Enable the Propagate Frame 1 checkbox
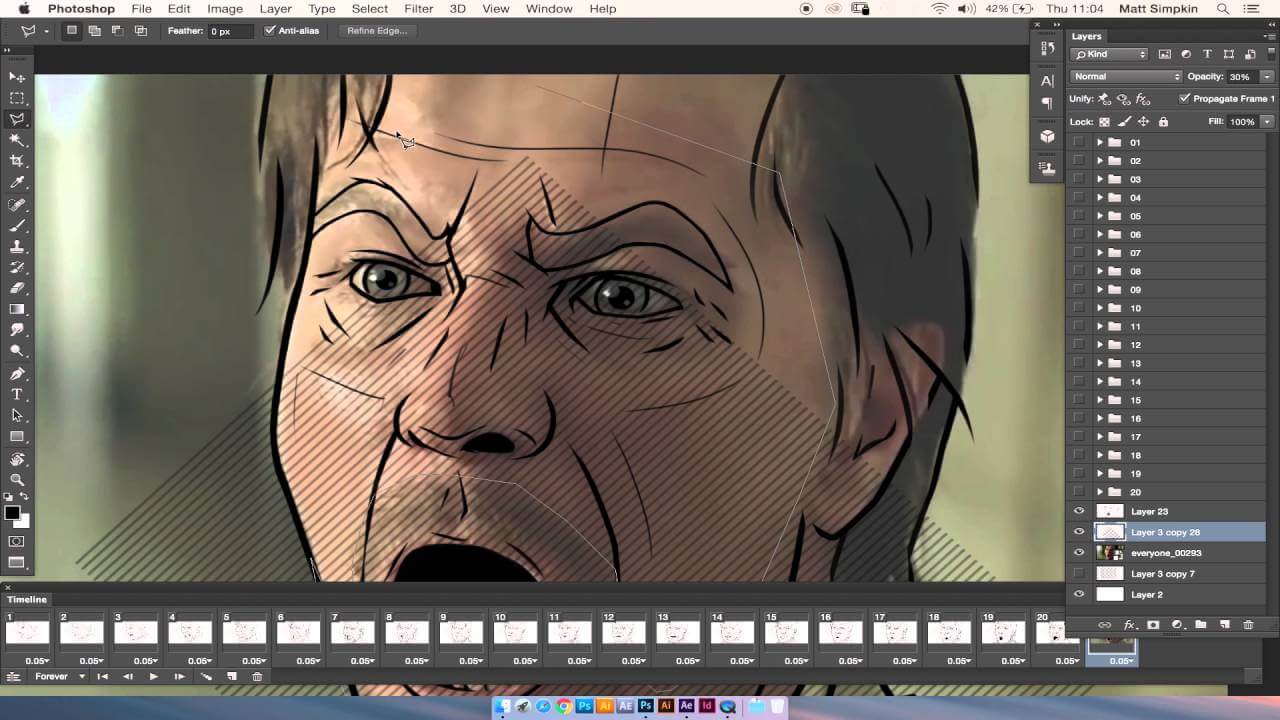Image resolution: width=1280 pixels, height=720 pixels. (x=1185, y=99)
